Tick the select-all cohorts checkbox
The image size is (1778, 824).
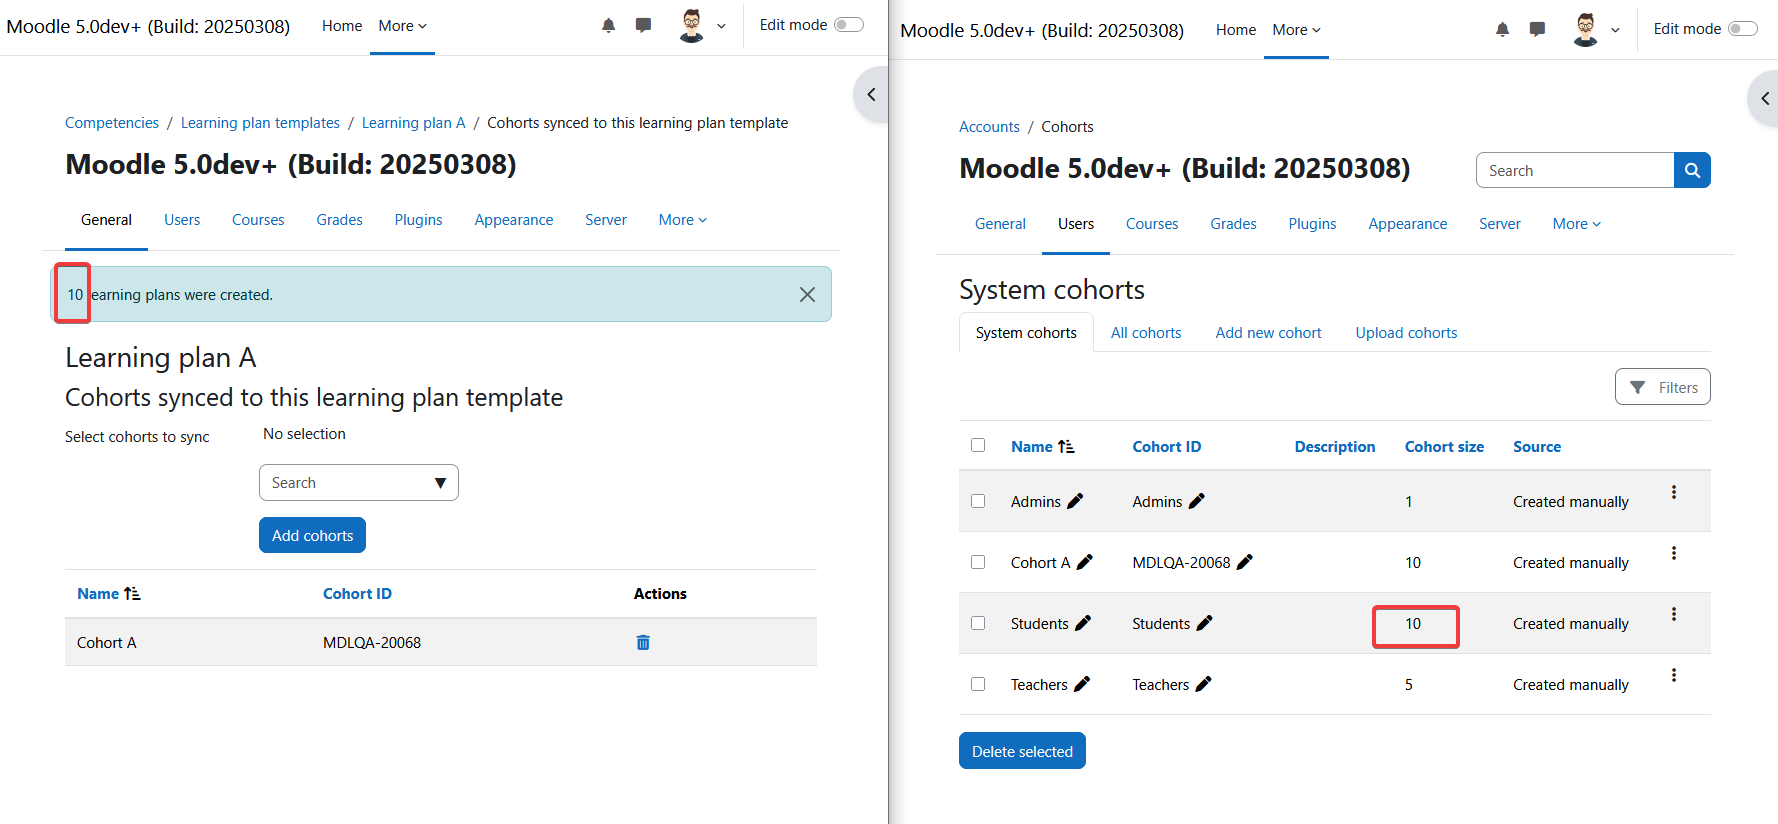978,445
